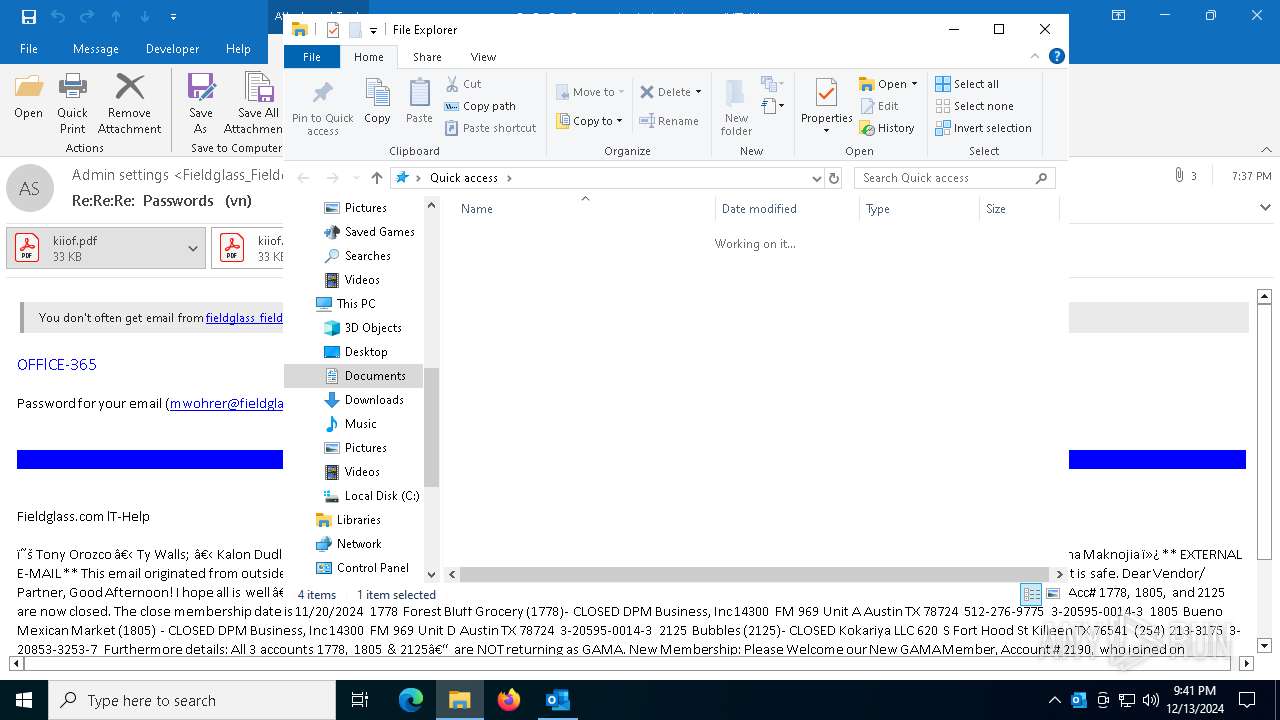Click Save As in Outlook ribbon
Image resolution: width=1280 pixels, height=720 pixels.
coord(200,104)
